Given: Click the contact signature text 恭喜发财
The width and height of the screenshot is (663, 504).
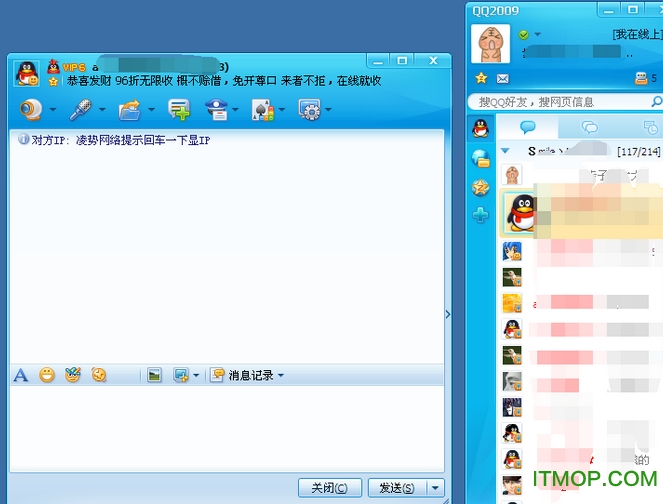Looking at the screenshot, I should [x=224, y=81].
